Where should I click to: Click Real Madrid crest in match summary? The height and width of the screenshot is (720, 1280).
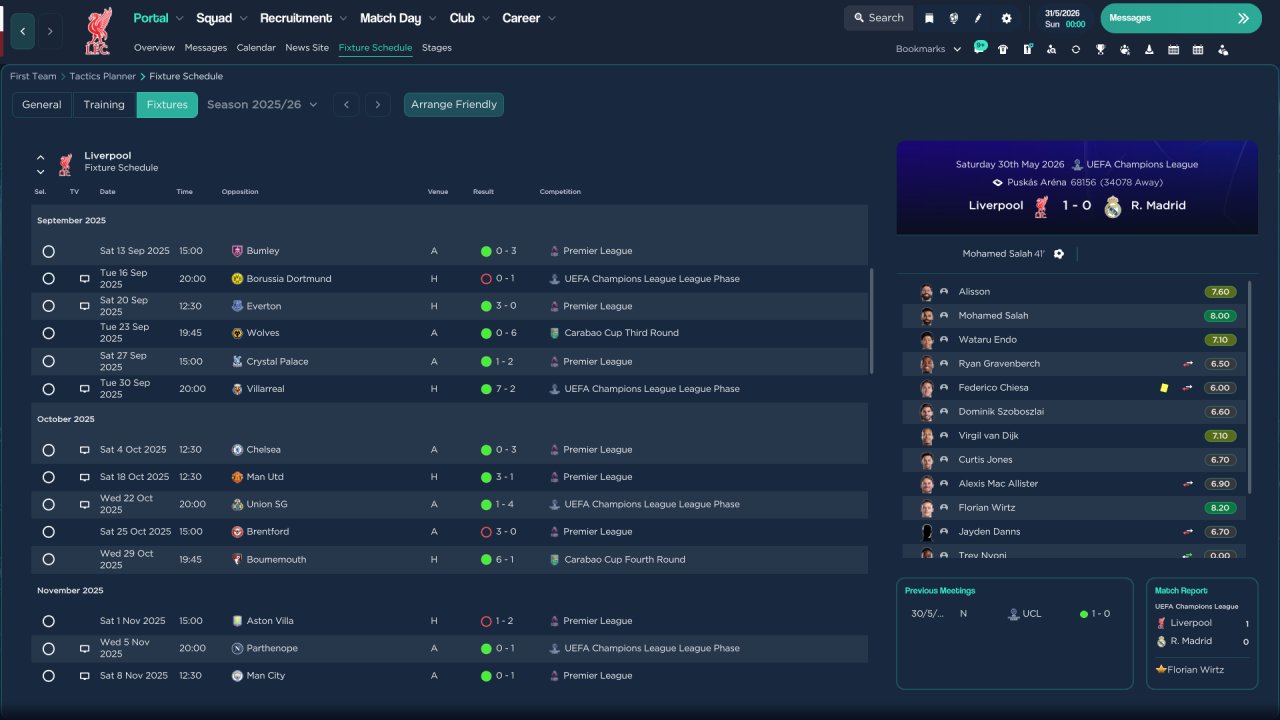point(1113,206)
